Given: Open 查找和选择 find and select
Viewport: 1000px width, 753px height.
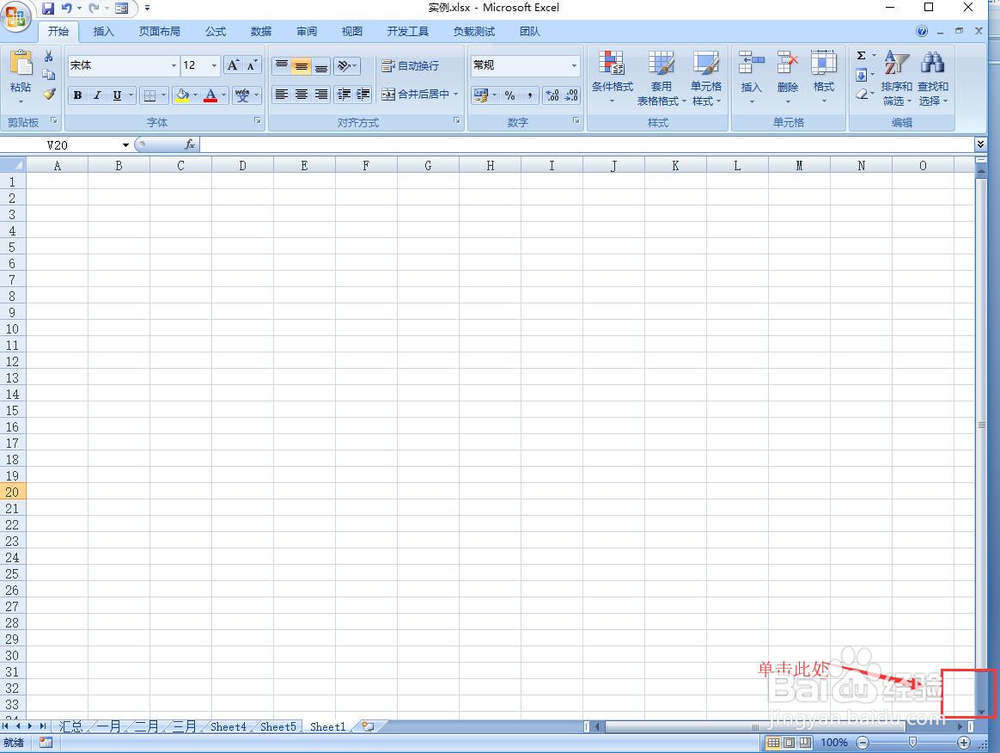Looking at the screenshot, I should click(932, 78).
